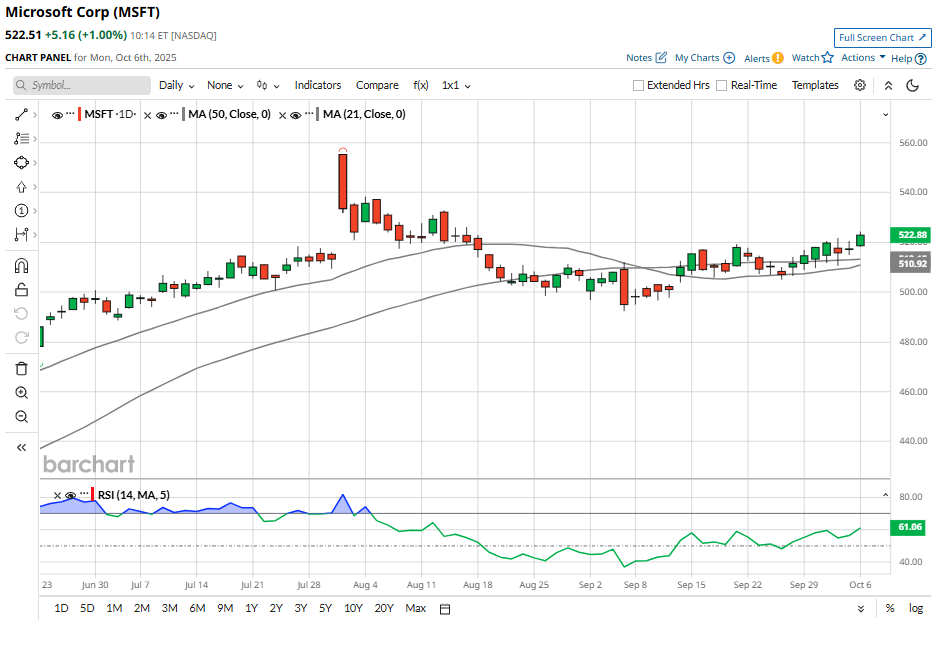Image resolution: width=941 pixels, height=647 pixels.
Task: Select the 6M time range
Action: point(197,608)
